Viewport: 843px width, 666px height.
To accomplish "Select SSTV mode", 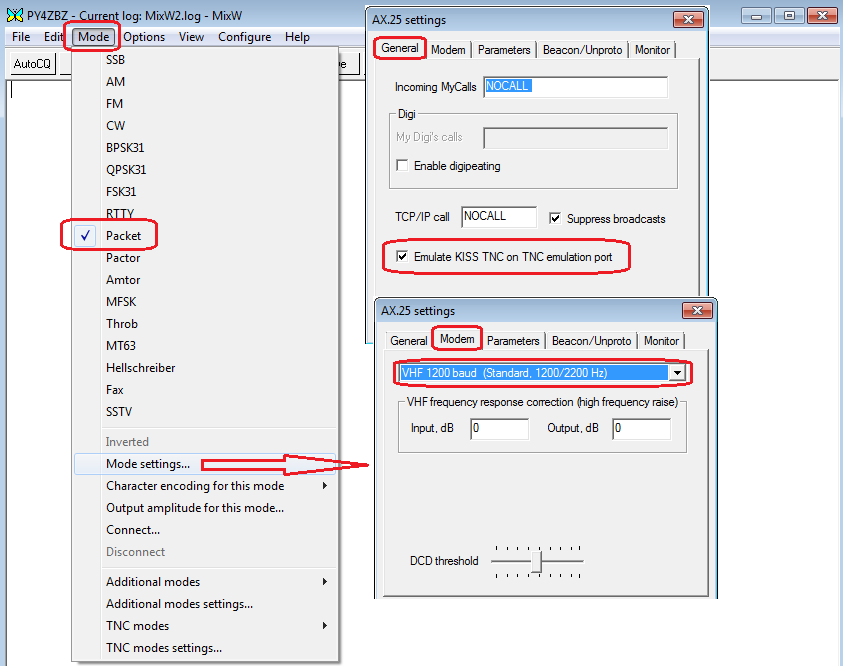I will 205,412.
